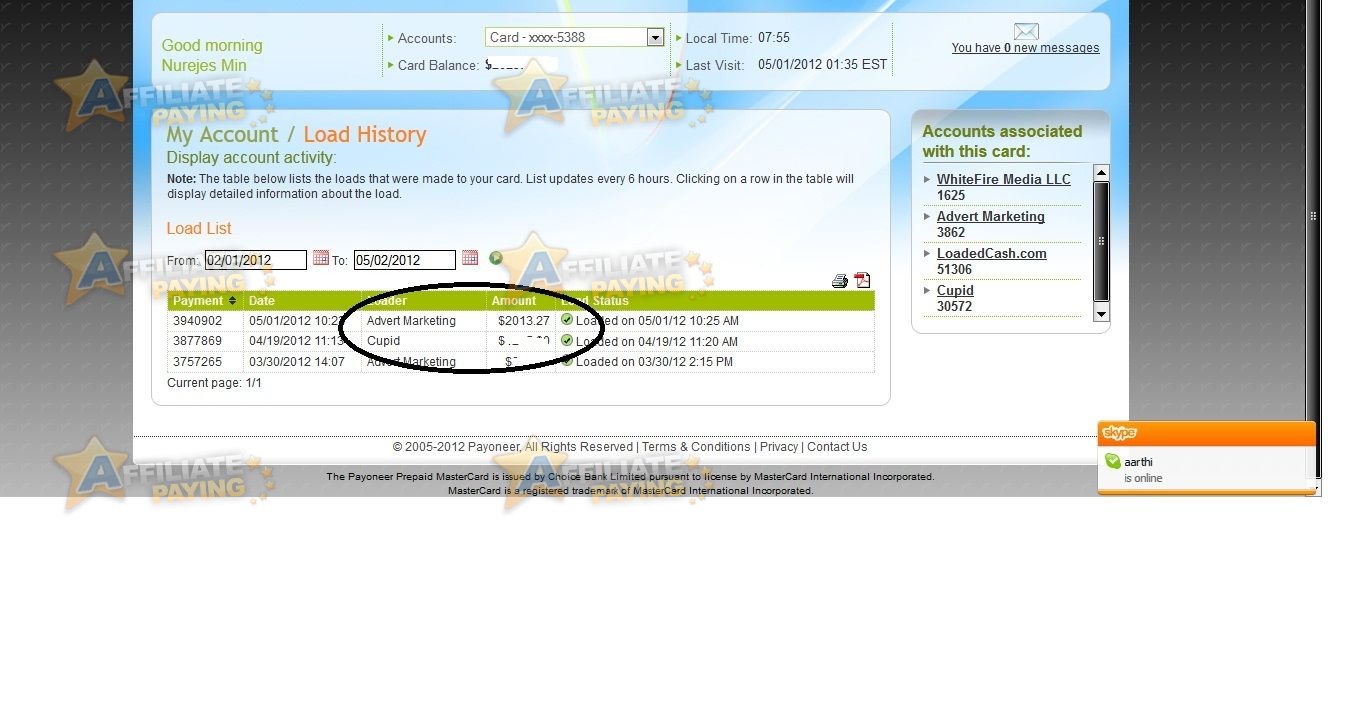Click the Amount column header
This screenshot has height=728, width=1366.
click(514, 301)
